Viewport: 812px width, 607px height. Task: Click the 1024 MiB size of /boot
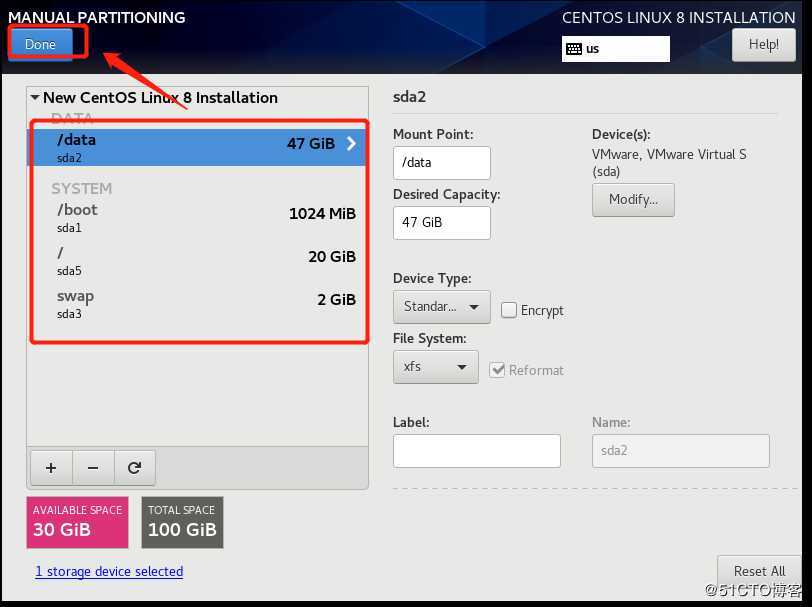click(322, 213)
